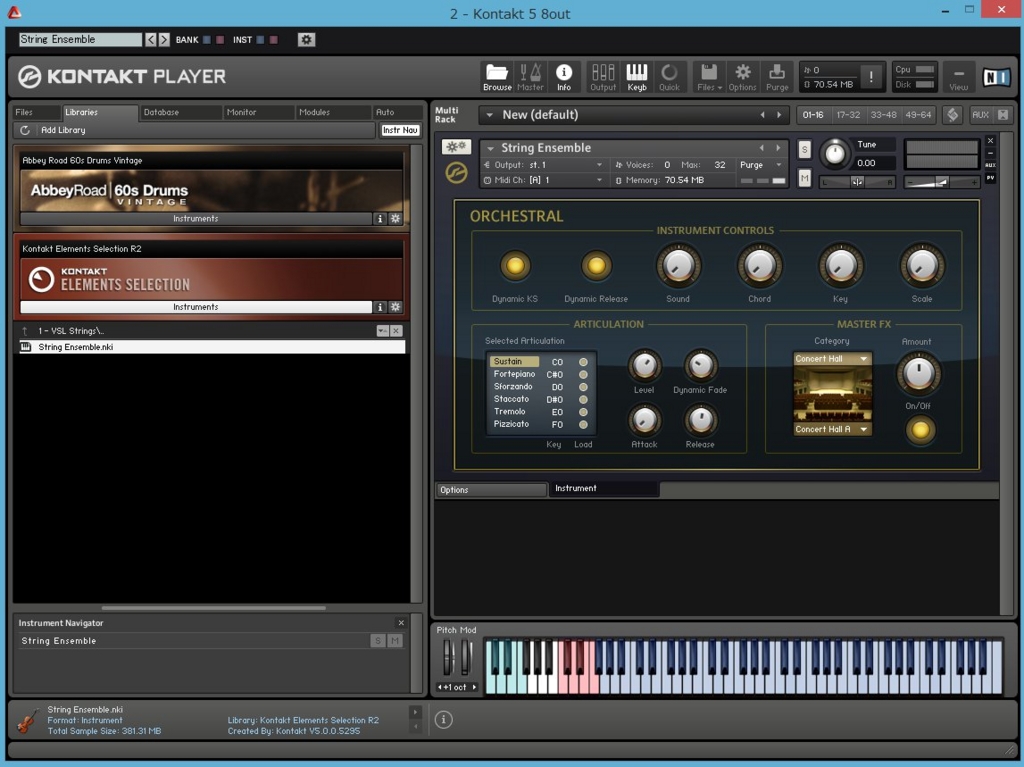This screenshot has width=1024, height=767.
Task: Toggle load state for Pizzicato articulation
Action: tap(583, 425)
